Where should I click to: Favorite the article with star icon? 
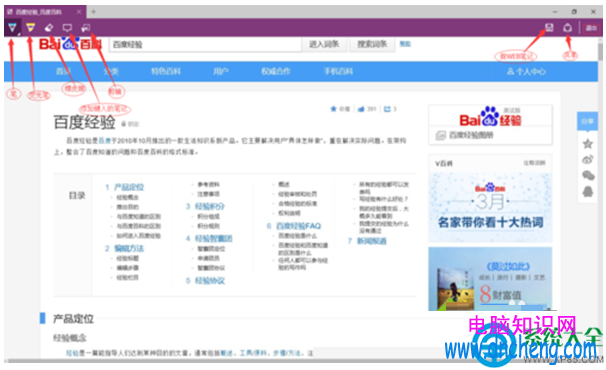pyautogui.click(x=334, y=109)
